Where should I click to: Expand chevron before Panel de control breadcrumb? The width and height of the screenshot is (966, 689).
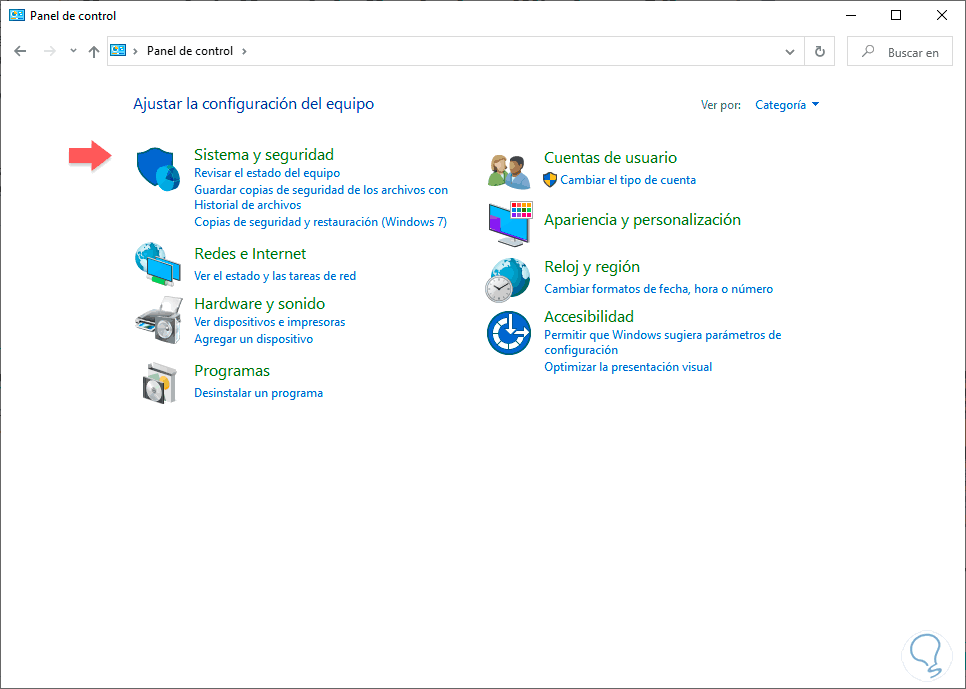click(x=136, y=51)
